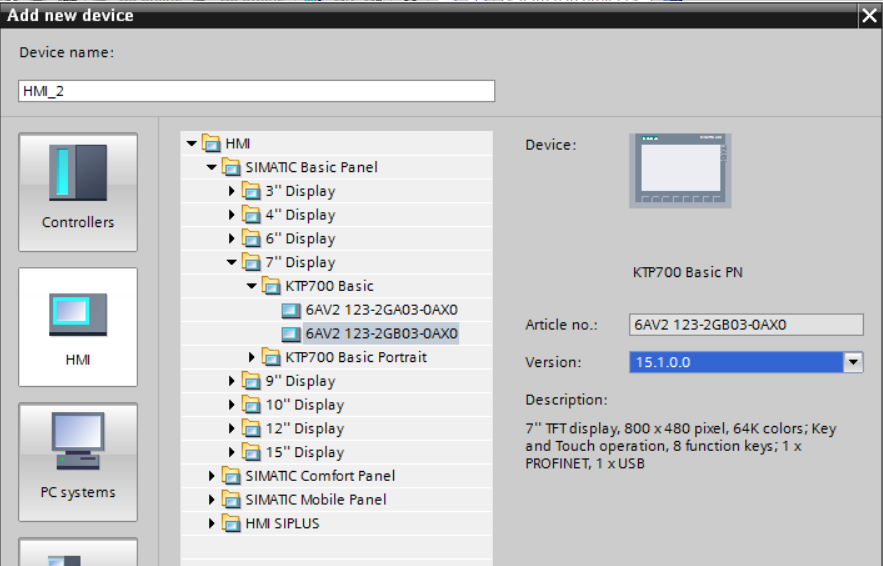The width and height of the screenshot is (883, 566).
Task: Select the SIMATIC Comfort Panel label
Action: pos(320,476)
